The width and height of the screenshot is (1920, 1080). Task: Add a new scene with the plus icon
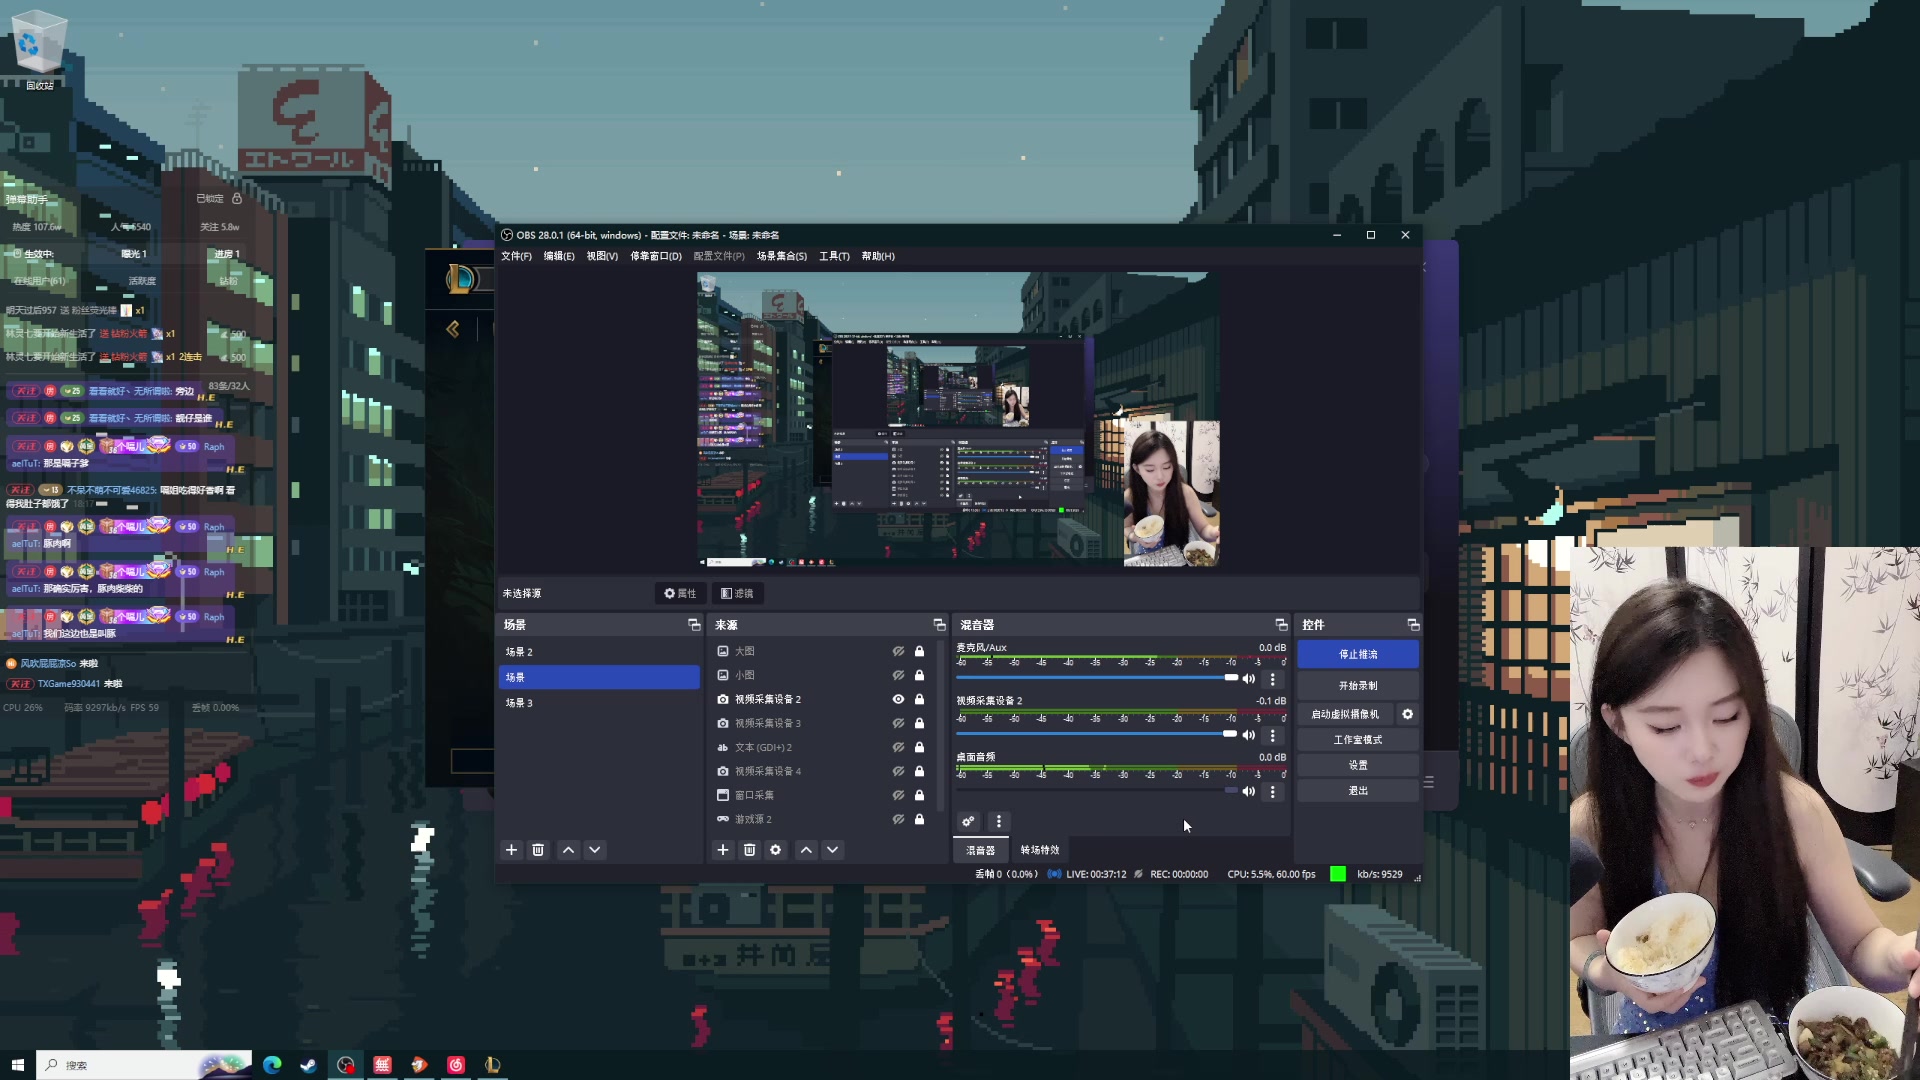click(511, 850)
